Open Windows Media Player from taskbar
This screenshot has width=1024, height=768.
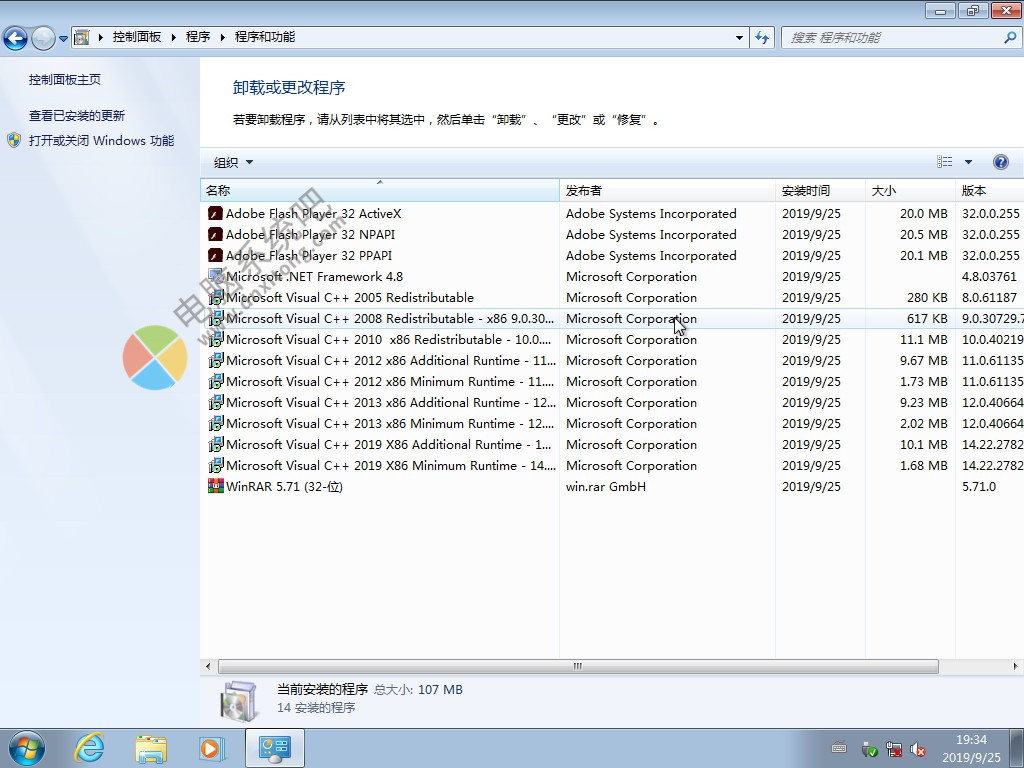tap(212, 748)
